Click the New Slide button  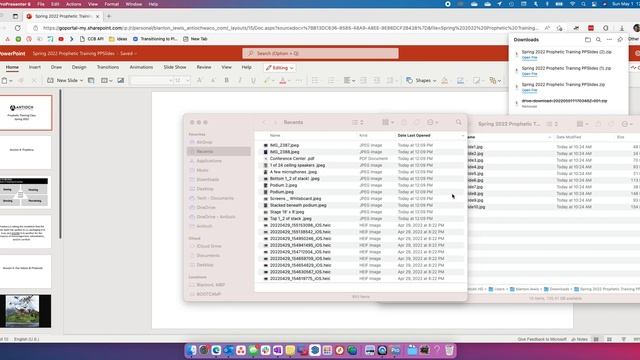[x=64, y=80]
